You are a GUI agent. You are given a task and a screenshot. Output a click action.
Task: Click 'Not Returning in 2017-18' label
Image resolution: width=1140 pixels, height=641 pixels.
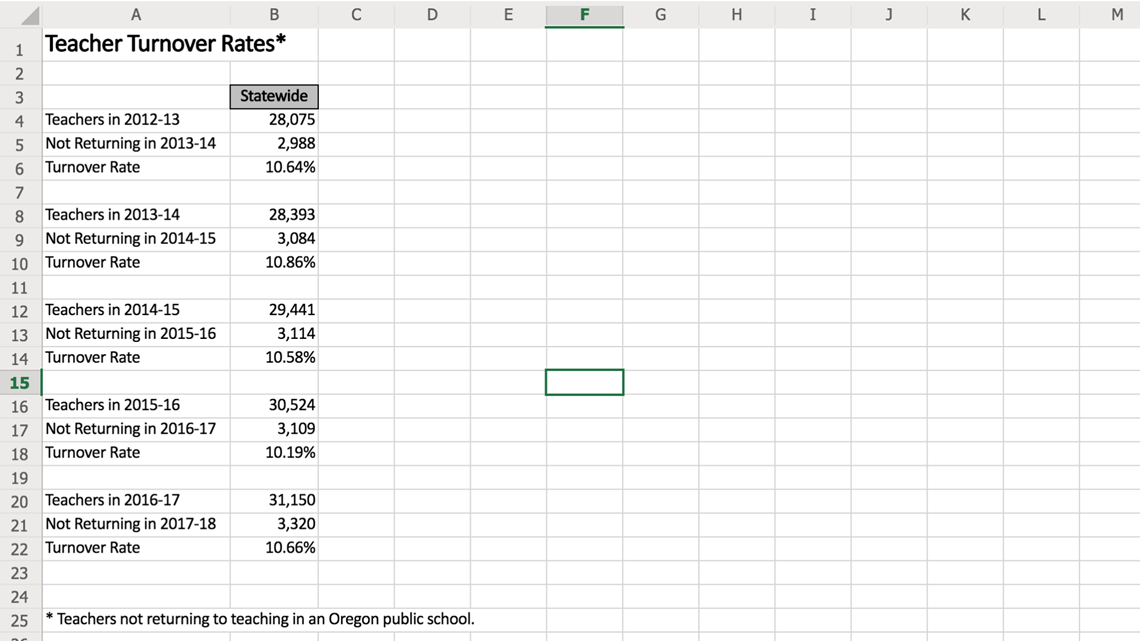[131, 525]
